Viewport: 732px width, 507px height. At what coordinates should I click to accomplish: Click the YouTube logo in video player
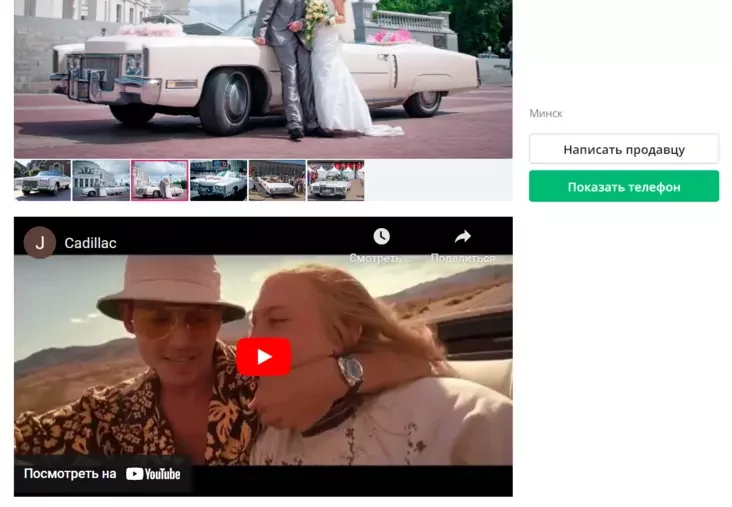coord(153,474)
